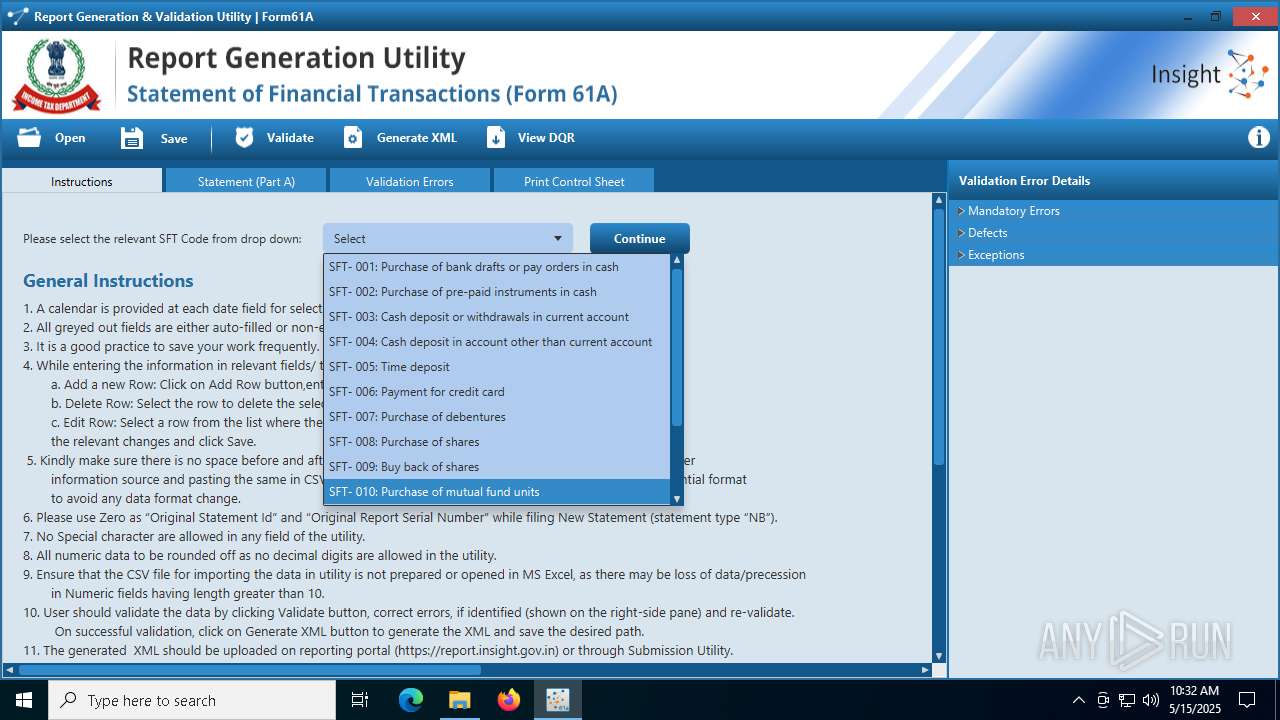Click the Validation Error Details header

[1024, 181]
